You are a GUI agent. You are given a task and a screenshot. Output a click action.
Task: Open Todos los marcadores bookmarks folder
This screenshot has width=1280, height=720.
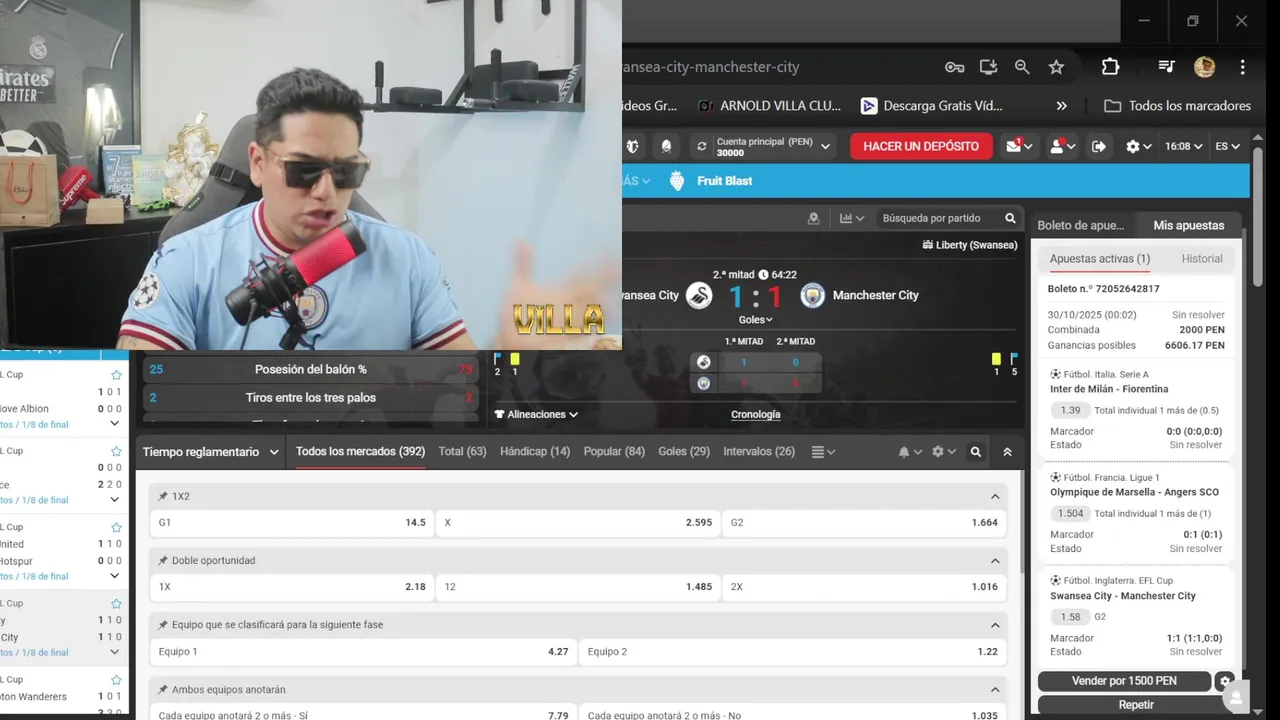[x=1177, y=106]
